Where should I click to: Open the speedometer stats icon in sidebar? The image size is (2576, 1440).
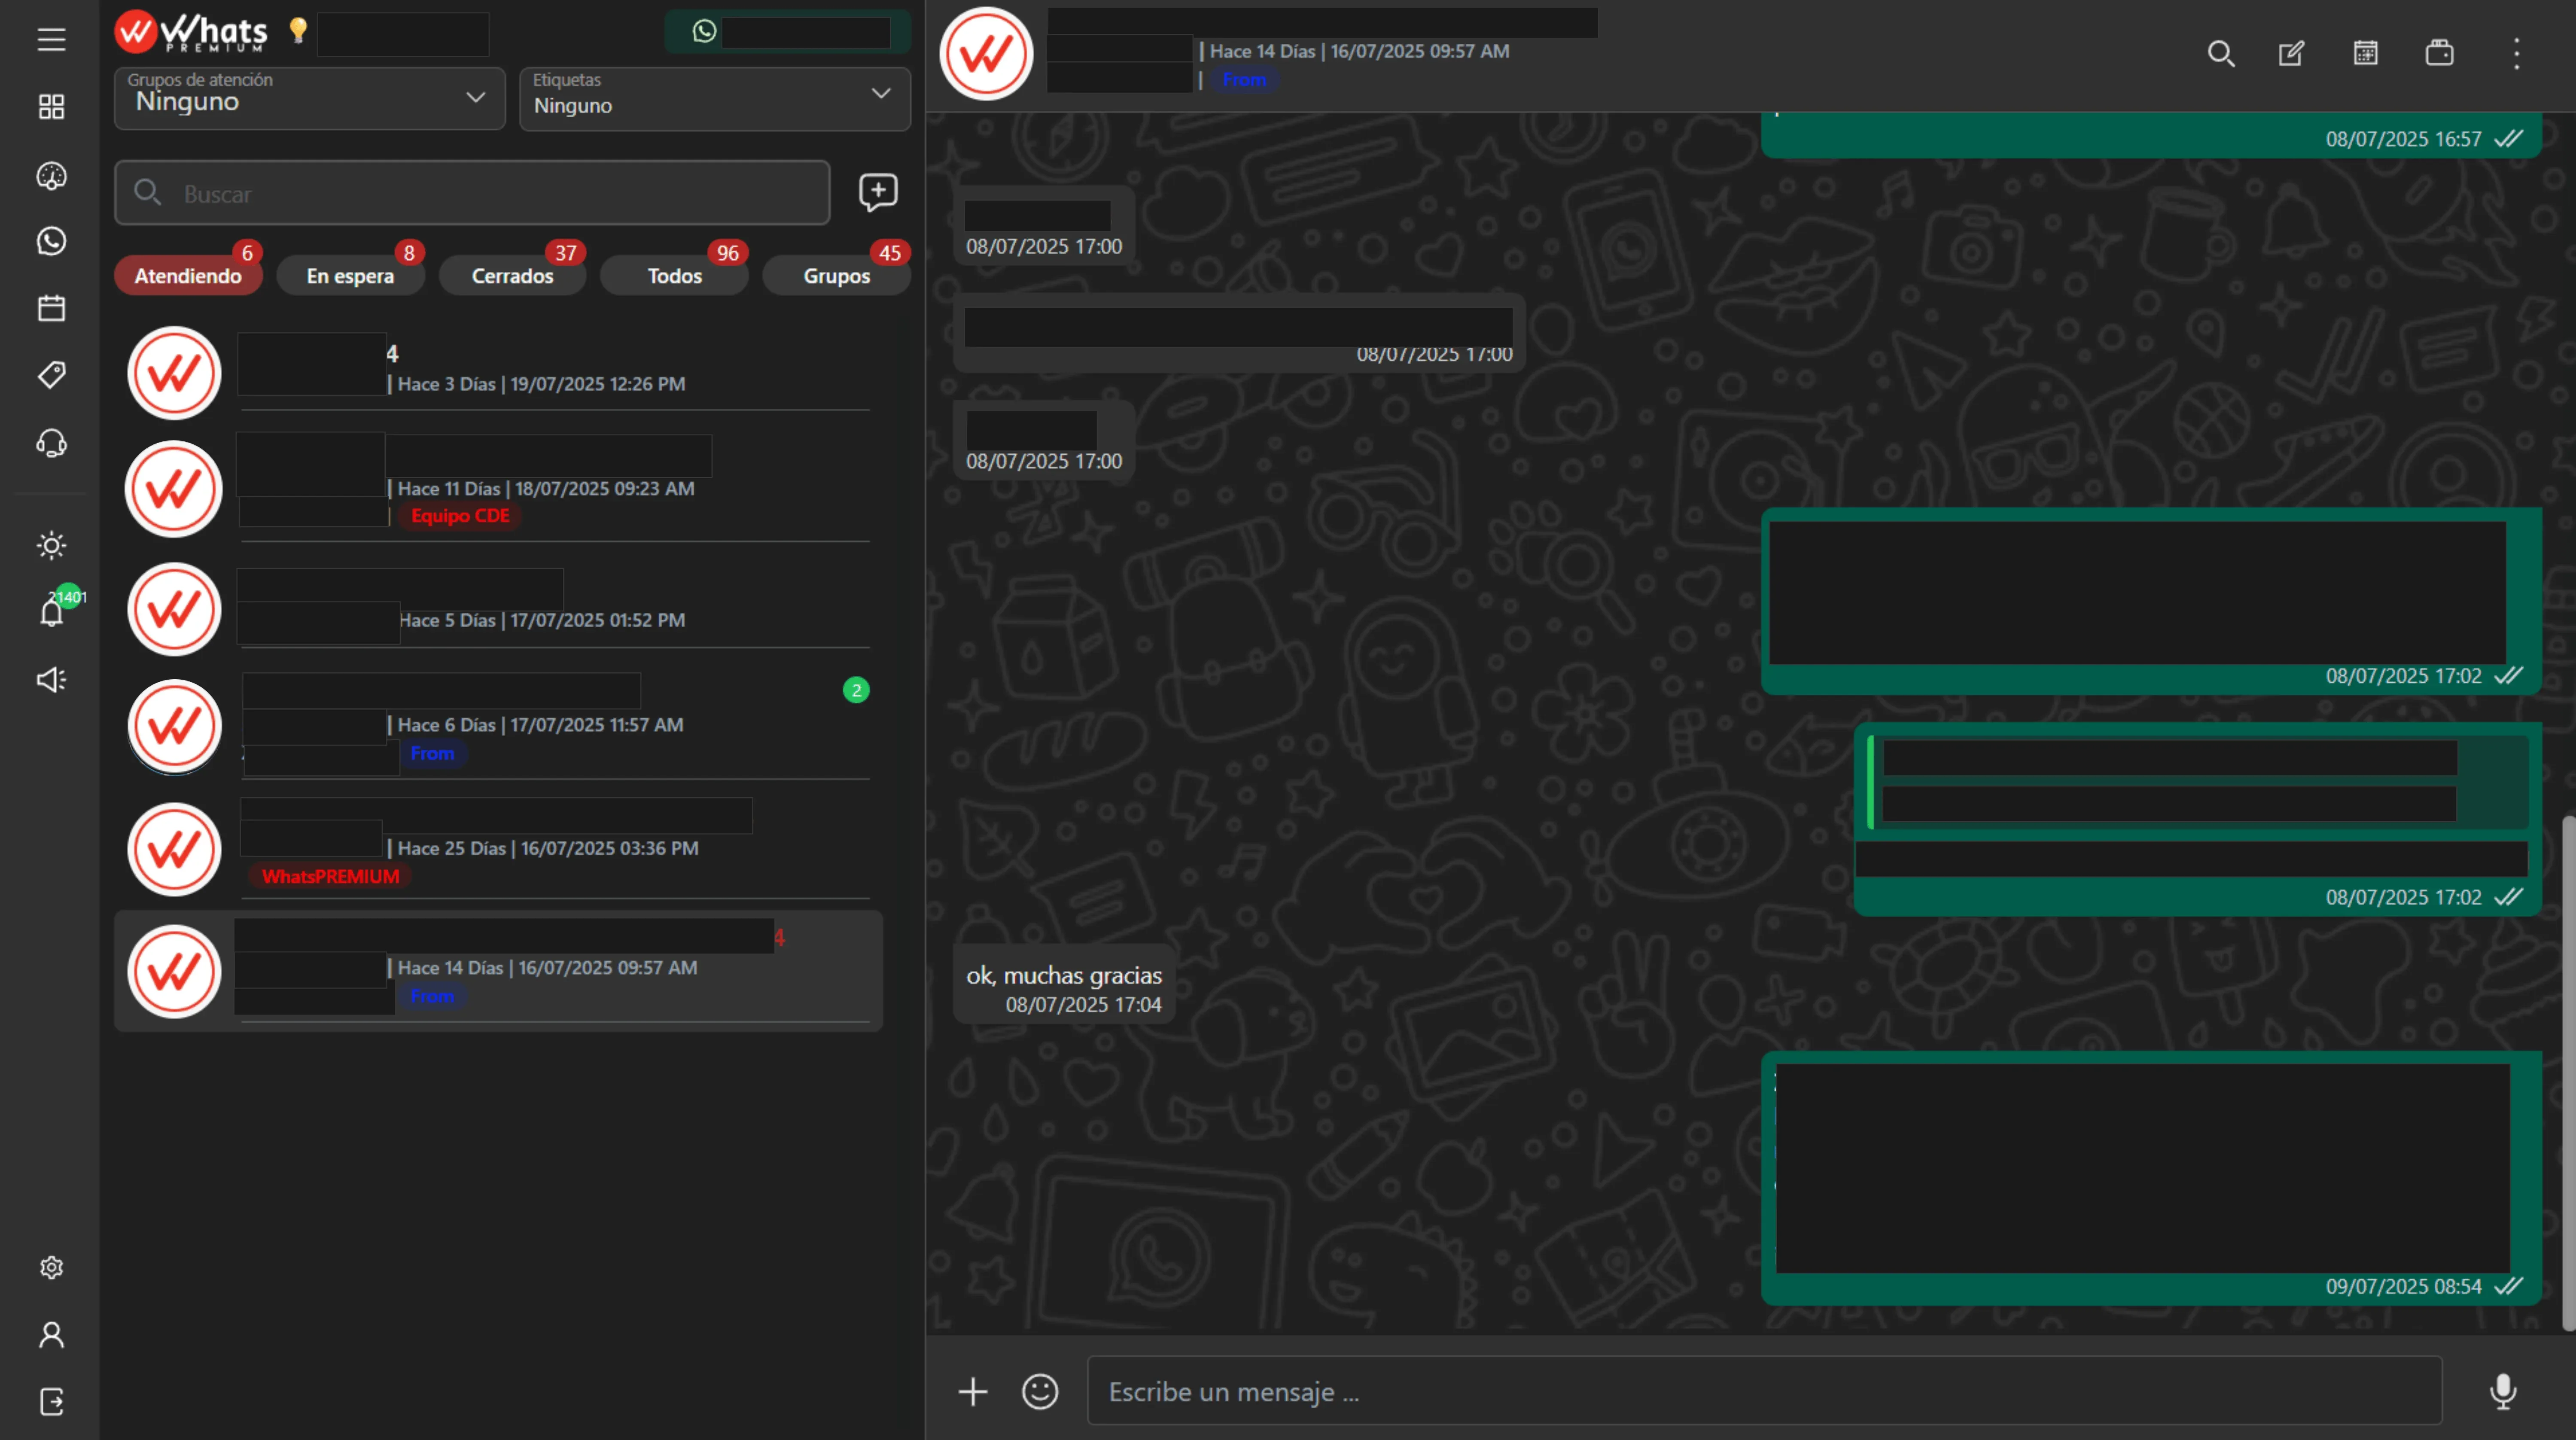click(51, 176)
